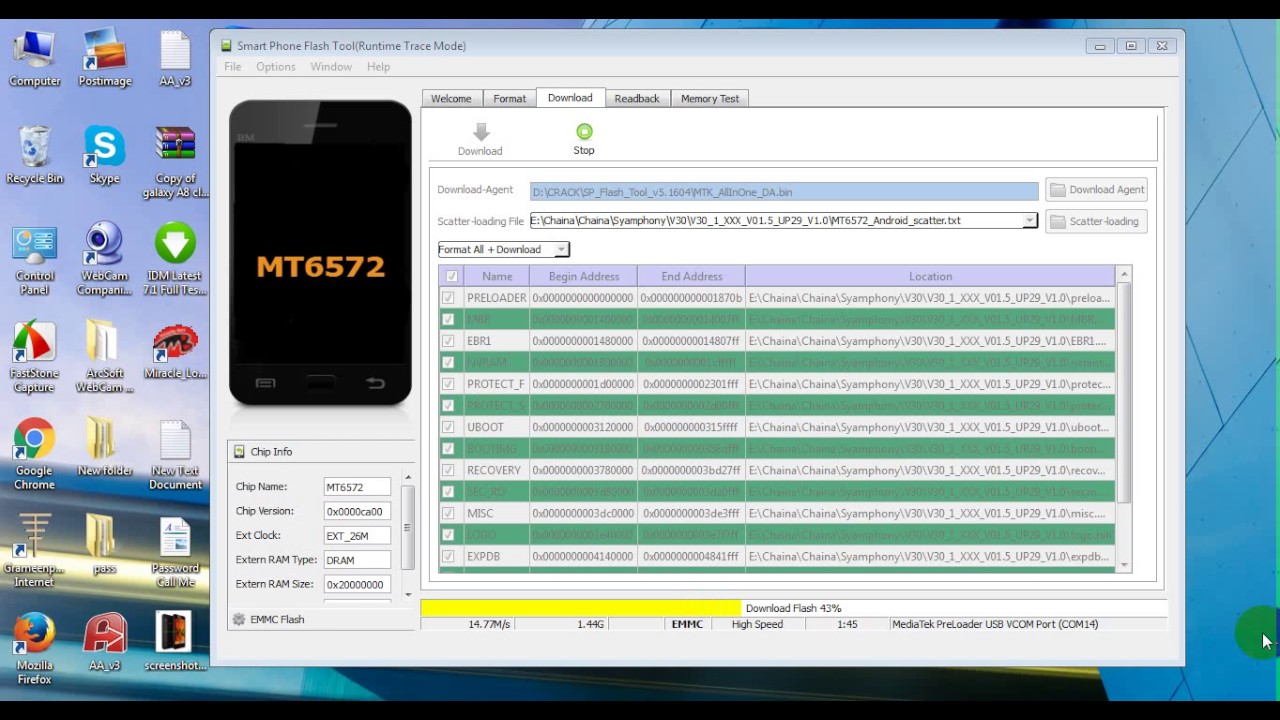Click the Extern RAM Size 0x20000000 field
Image resolution: width=1280 pixels, height=720 pixels.
357,585
